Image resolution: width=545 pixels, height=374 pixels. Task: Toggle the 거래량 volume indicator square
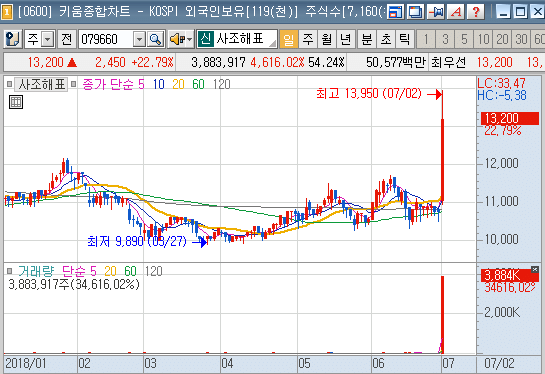10,271
